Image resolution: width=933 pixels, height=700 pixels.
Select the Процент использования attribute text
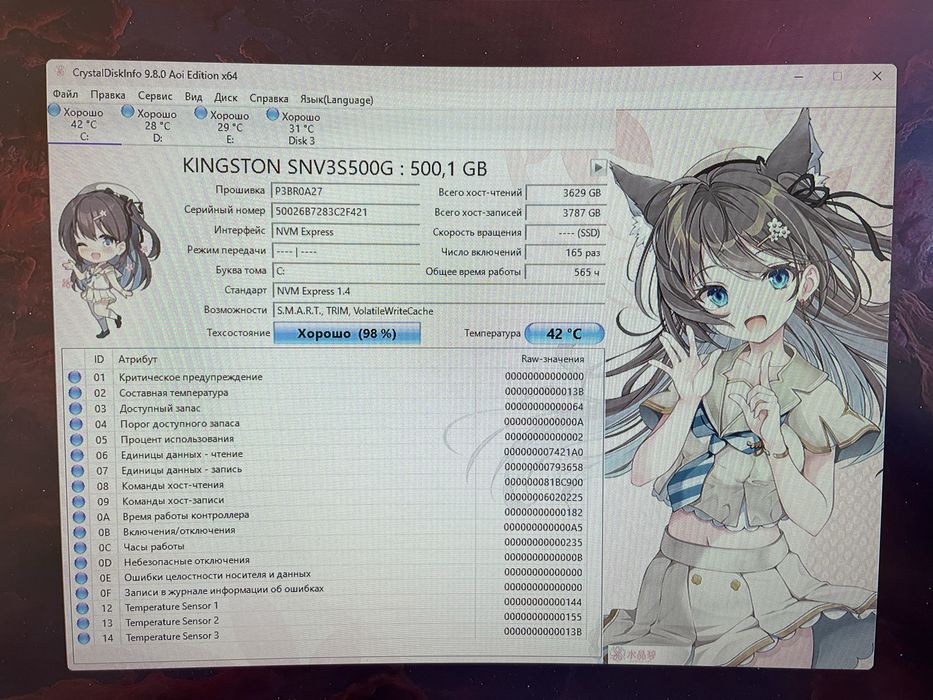tap(177, 439)
